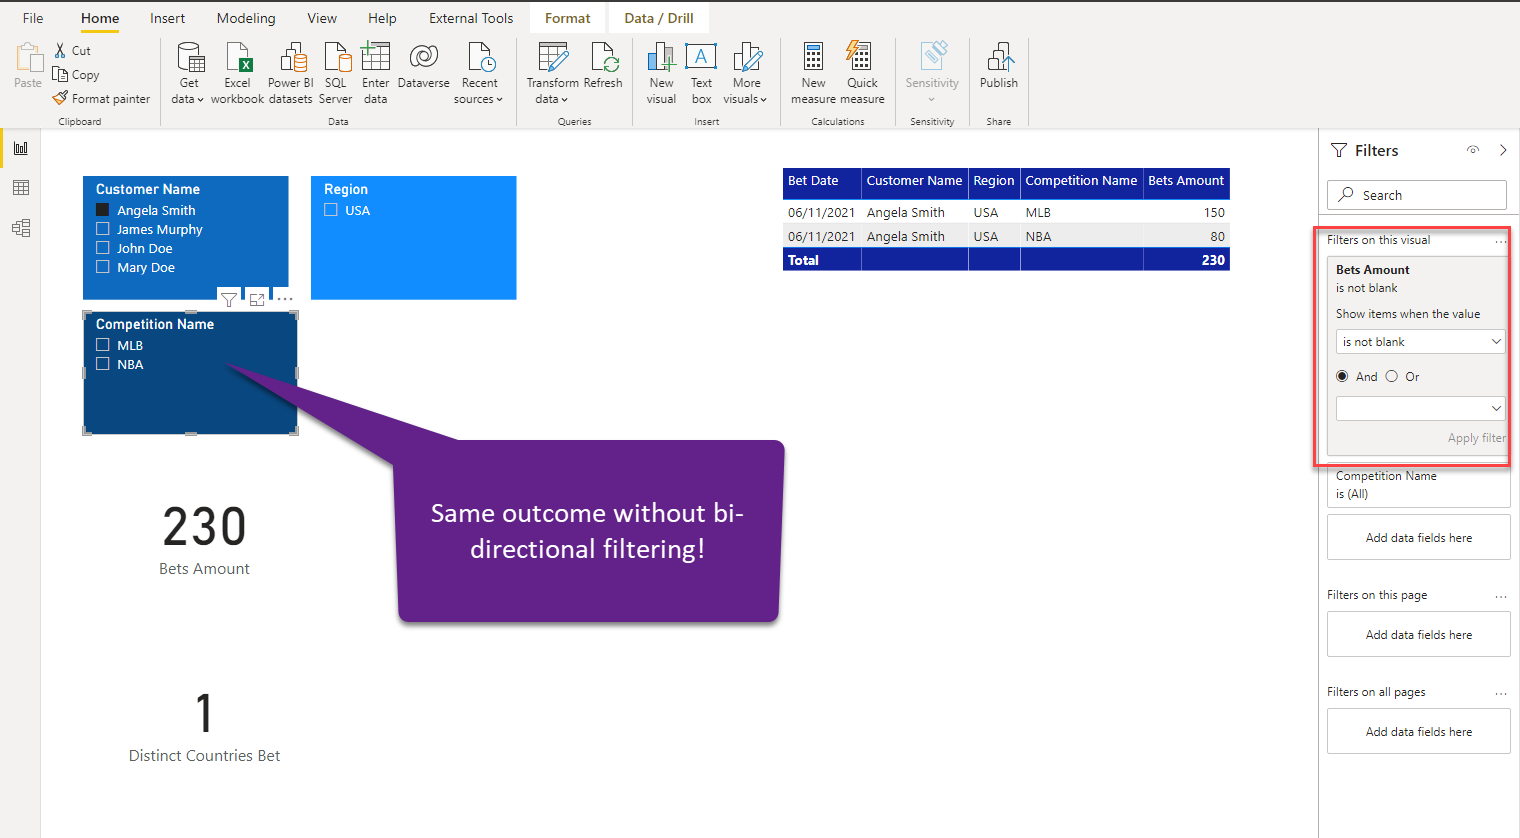The height and width of the screenshot is (838, 1520).
Task: Create a New measure
Action: click(x=813, y=72)
